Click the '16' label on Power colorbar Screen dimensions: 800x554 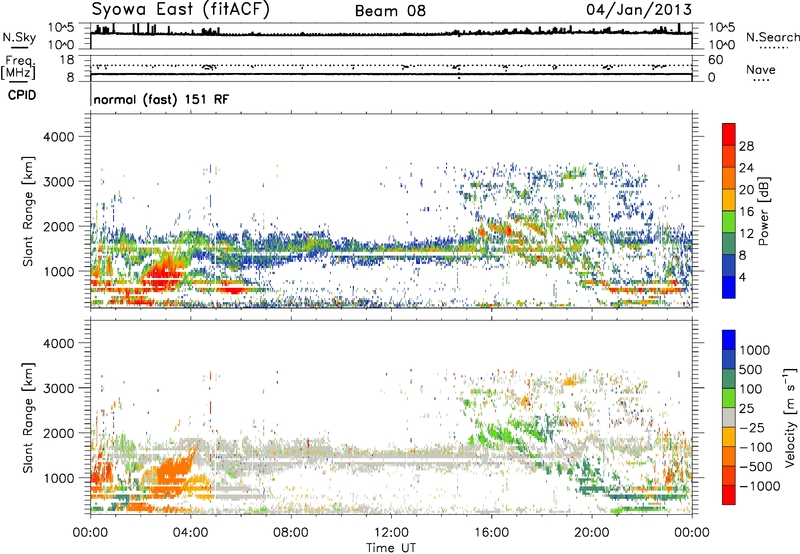click(746, 212)
